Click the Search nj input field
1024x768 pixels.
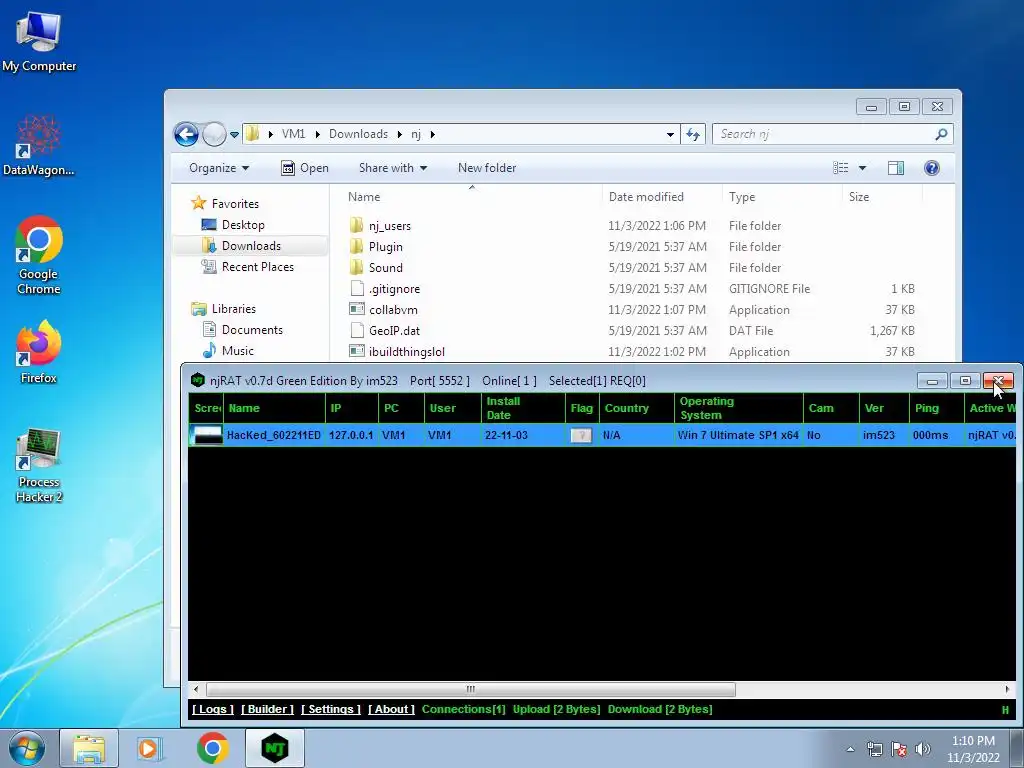pyautogui.click(x=823, y=134)
